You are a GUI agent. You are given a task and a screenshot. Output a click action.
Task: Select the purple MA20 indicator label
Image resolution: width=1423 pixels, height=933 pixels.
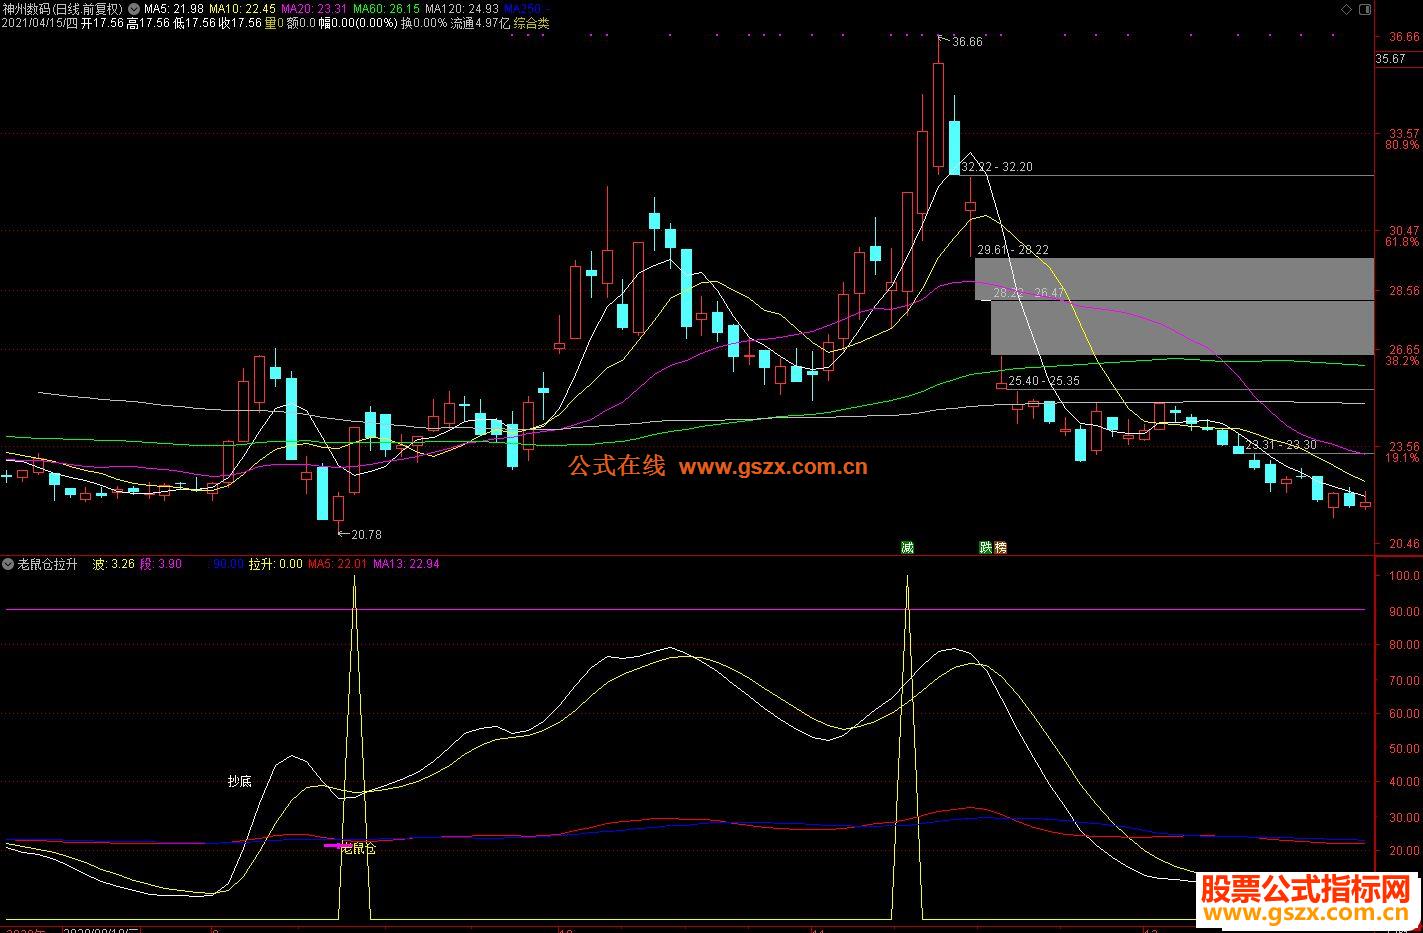point(310,9)
